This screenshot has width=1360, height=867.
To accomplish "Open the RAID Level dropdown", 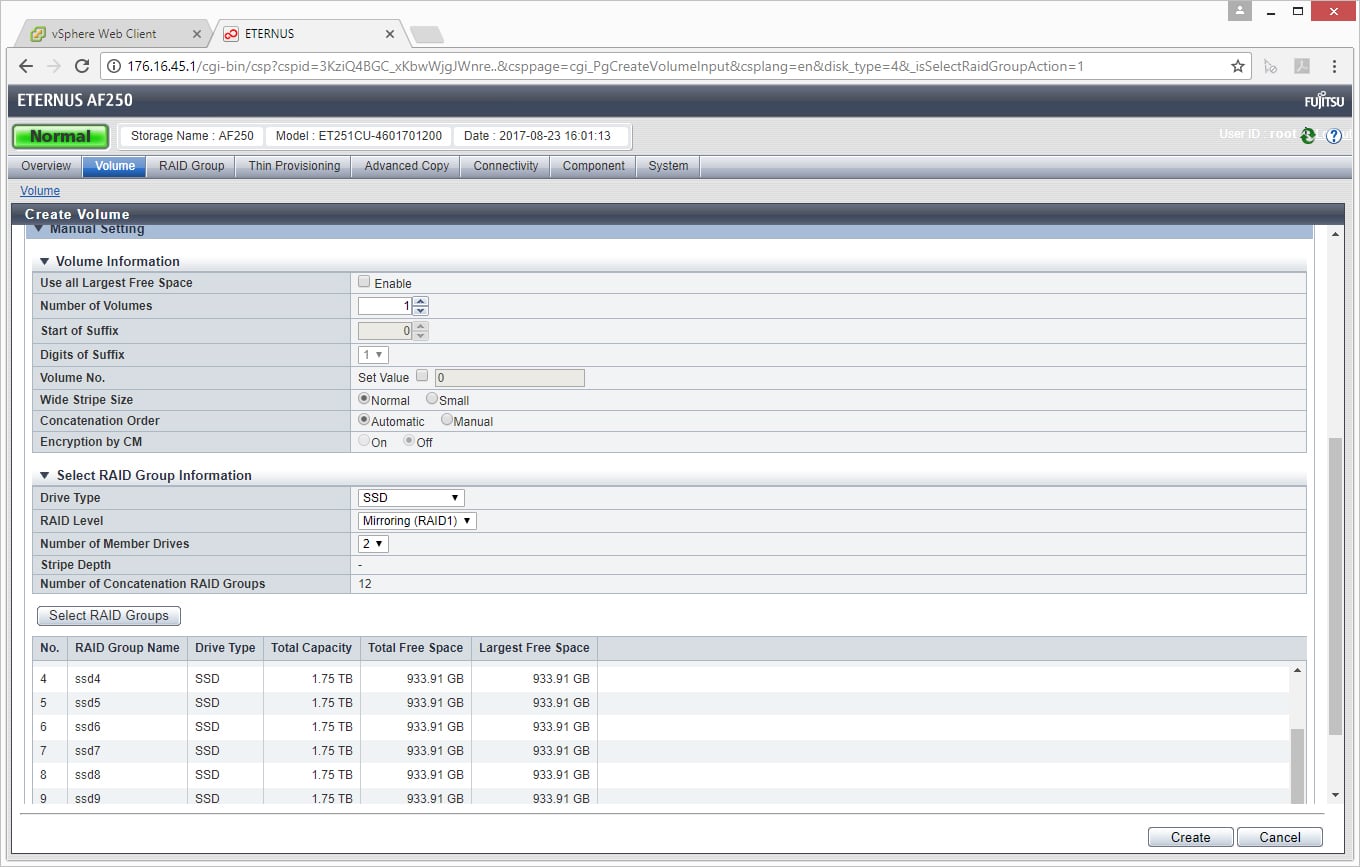I will (x=417, y=520).
